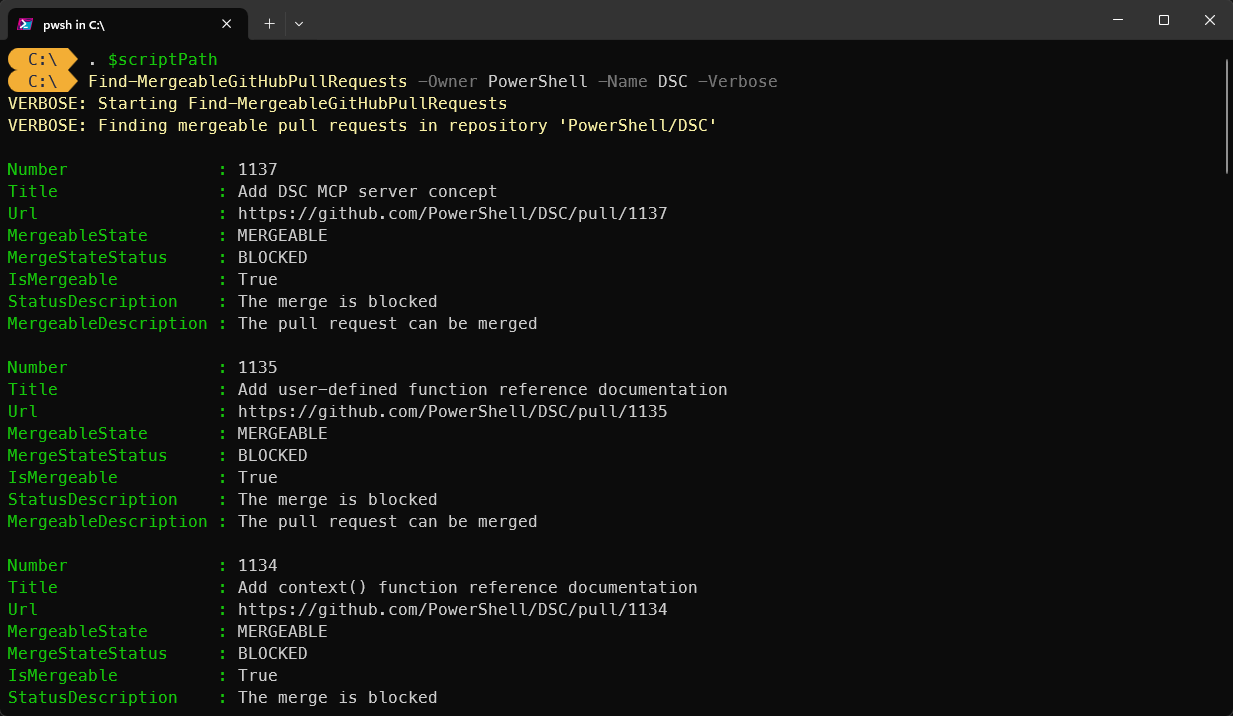This screenshot has width=1233, height=716.
Task: Click the BLOCKED merge state for PR 1135
Action: [272, 455]
